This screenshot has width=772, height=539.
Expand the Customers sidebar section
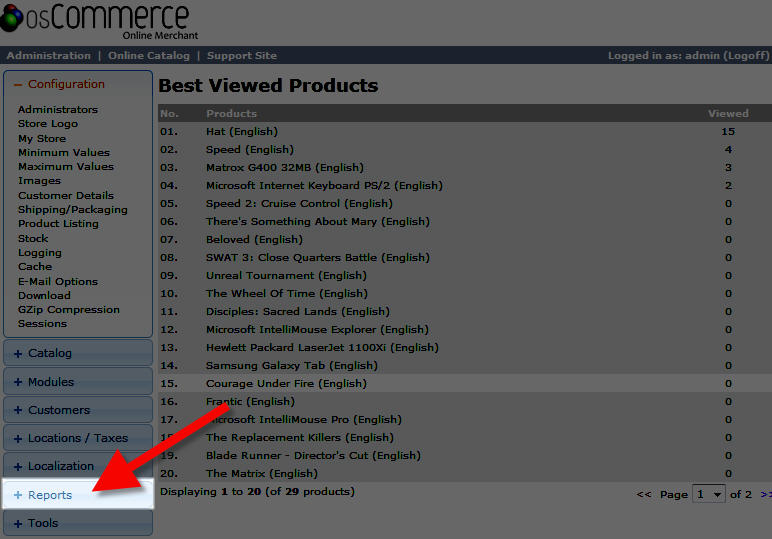[58, 410]
